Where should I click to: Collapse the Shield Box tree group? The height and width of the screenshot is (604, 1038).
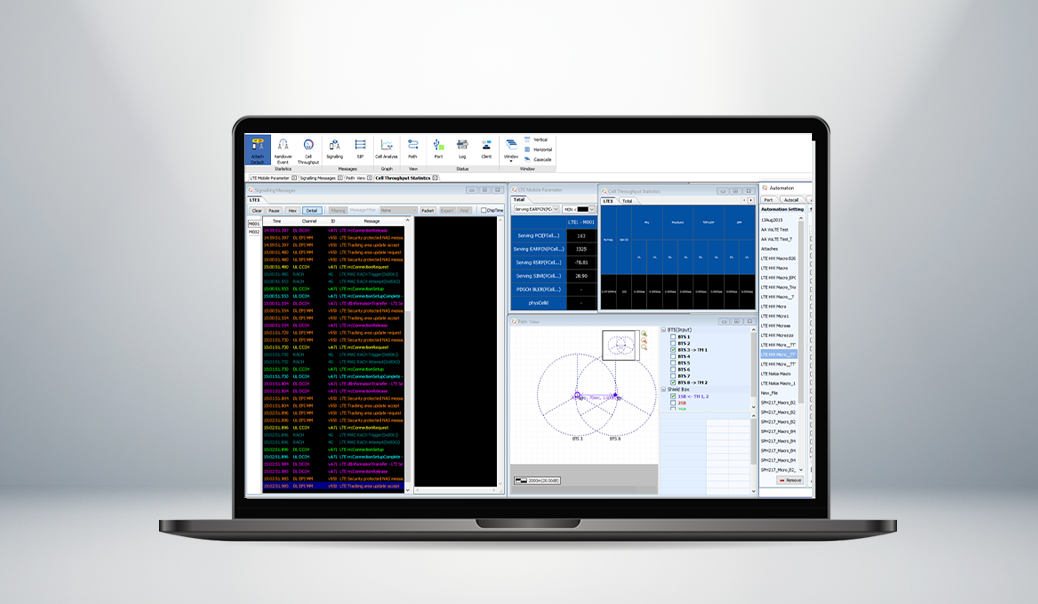664,389
